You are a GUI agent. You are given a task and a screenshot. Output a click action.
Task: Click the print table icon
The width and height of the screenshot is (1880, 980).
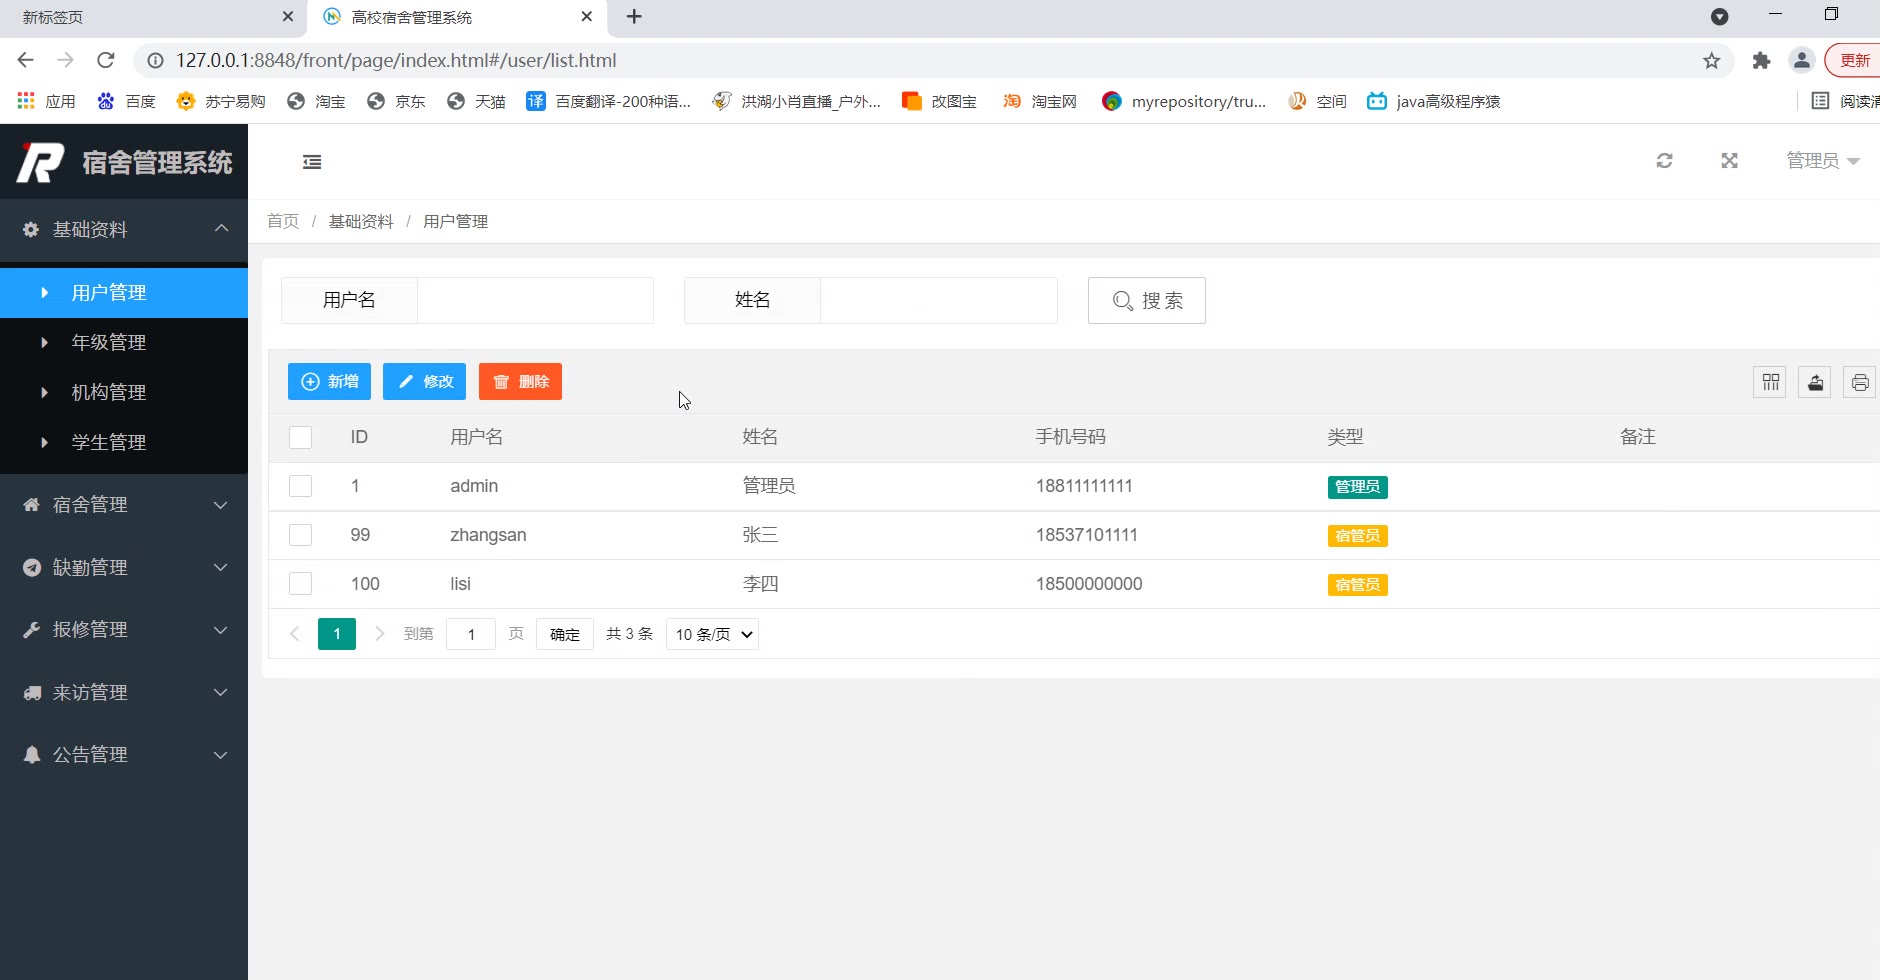point(1859,382)
